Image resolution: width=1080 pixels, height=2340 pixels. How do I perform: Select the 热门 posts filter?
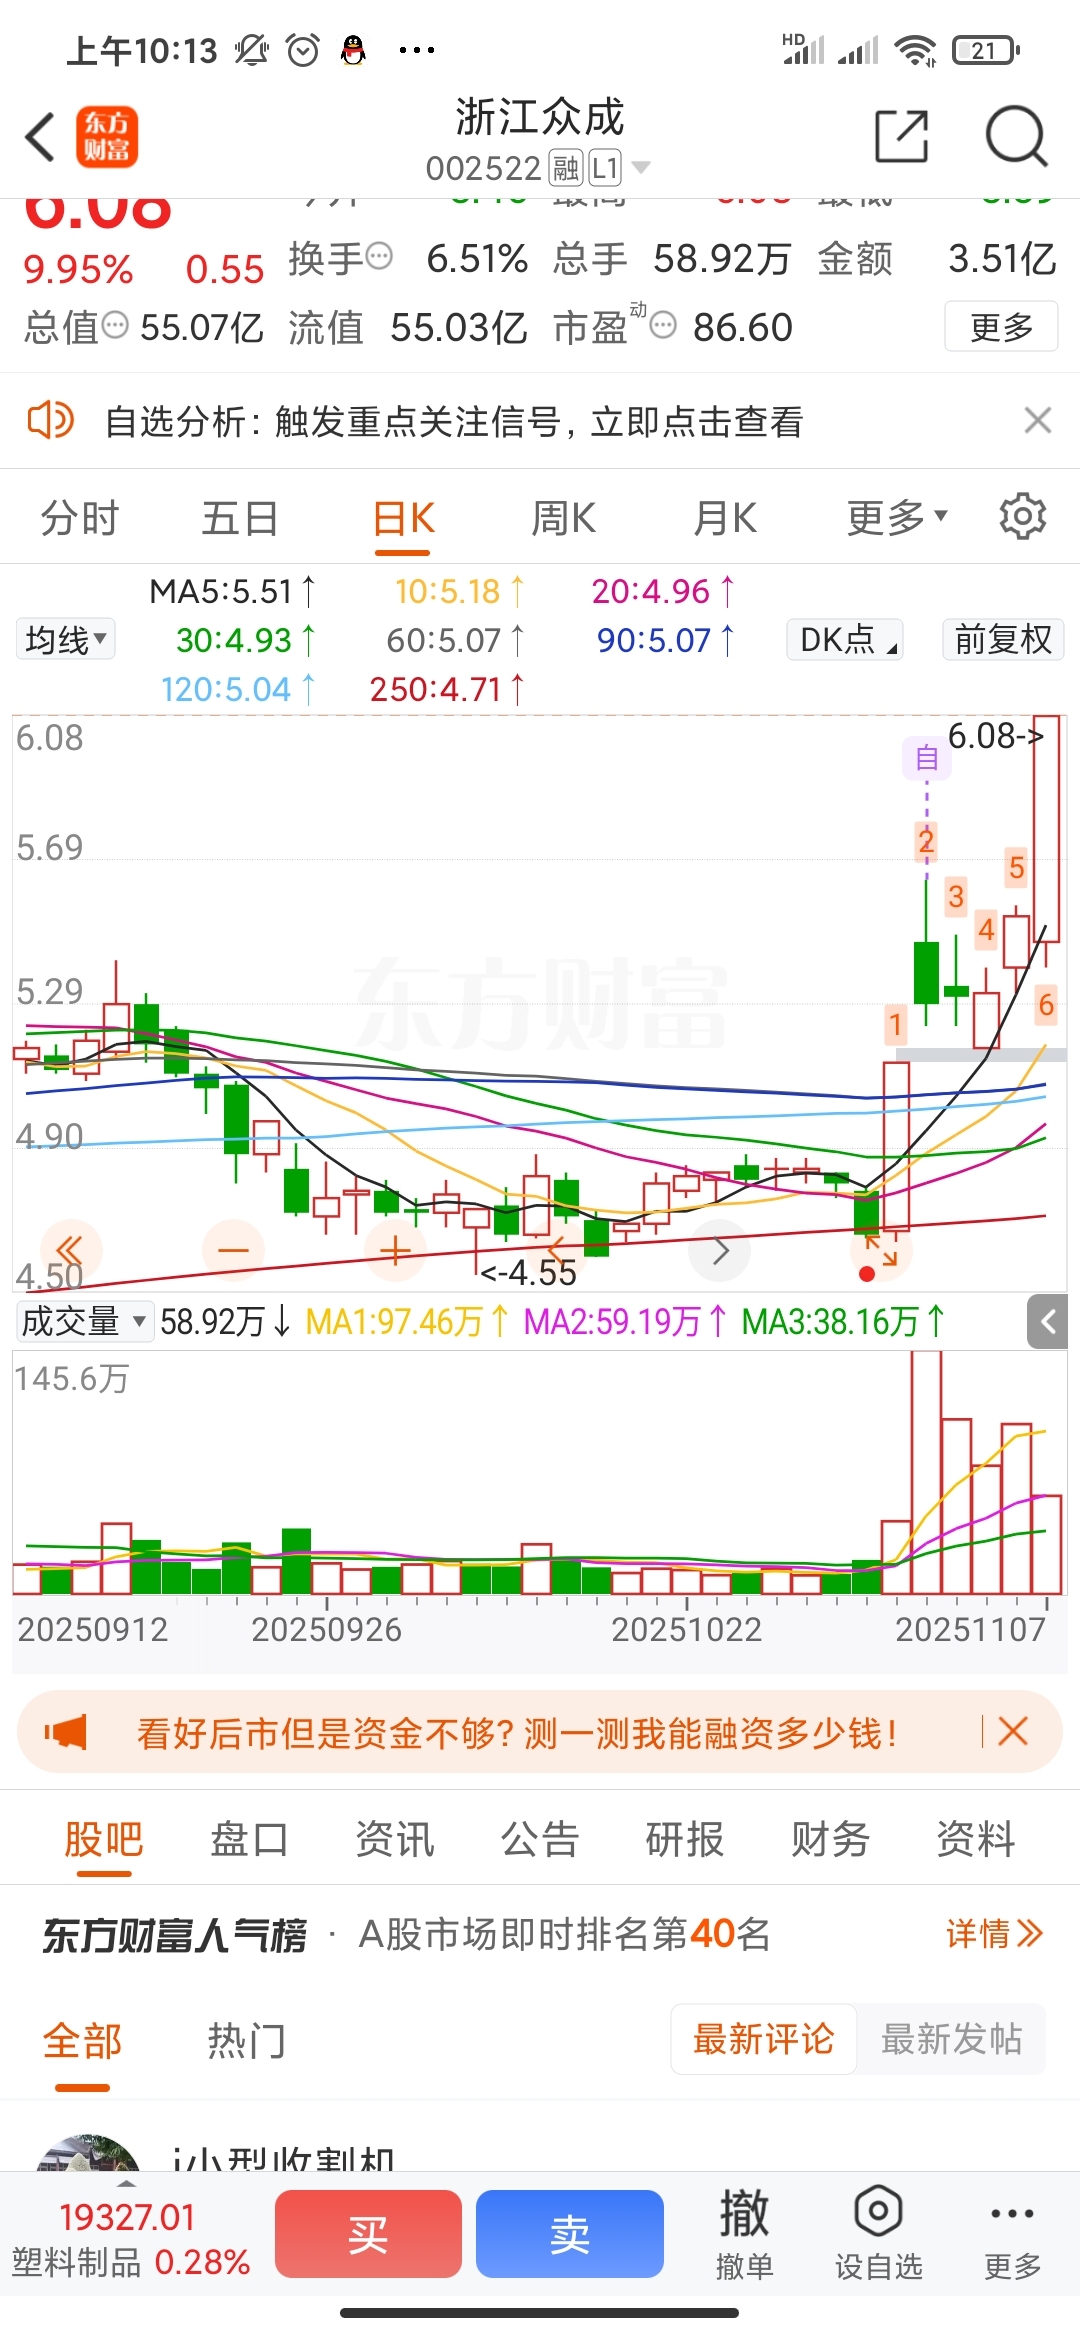point(247,2040)
